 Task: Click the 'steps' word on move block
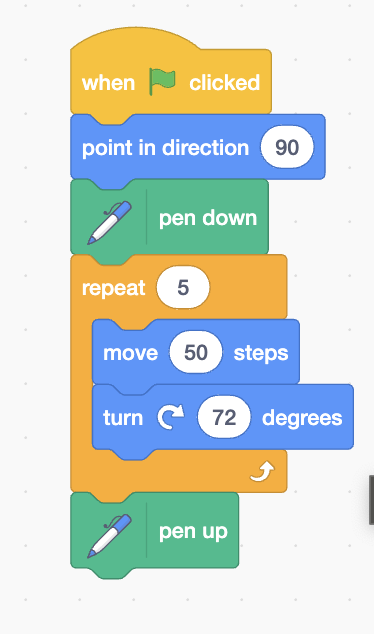click(261, 354)
